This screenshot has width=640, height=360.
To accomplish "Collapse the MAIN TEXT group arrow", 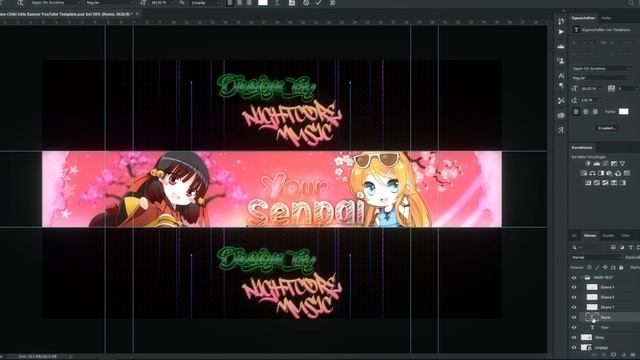I will [x=581, y=278].
